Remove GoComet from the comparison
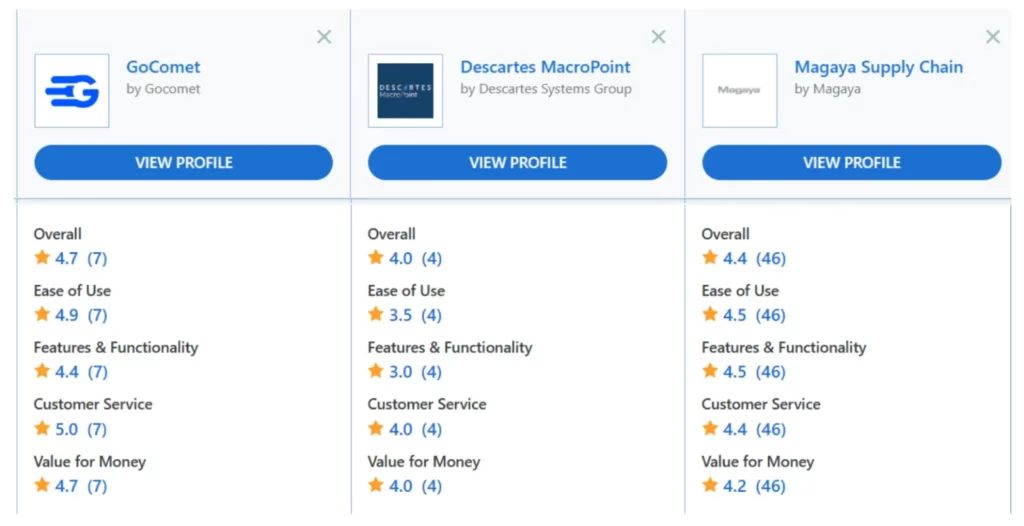This screenshot has height=526, width=1024. [324, 37]
